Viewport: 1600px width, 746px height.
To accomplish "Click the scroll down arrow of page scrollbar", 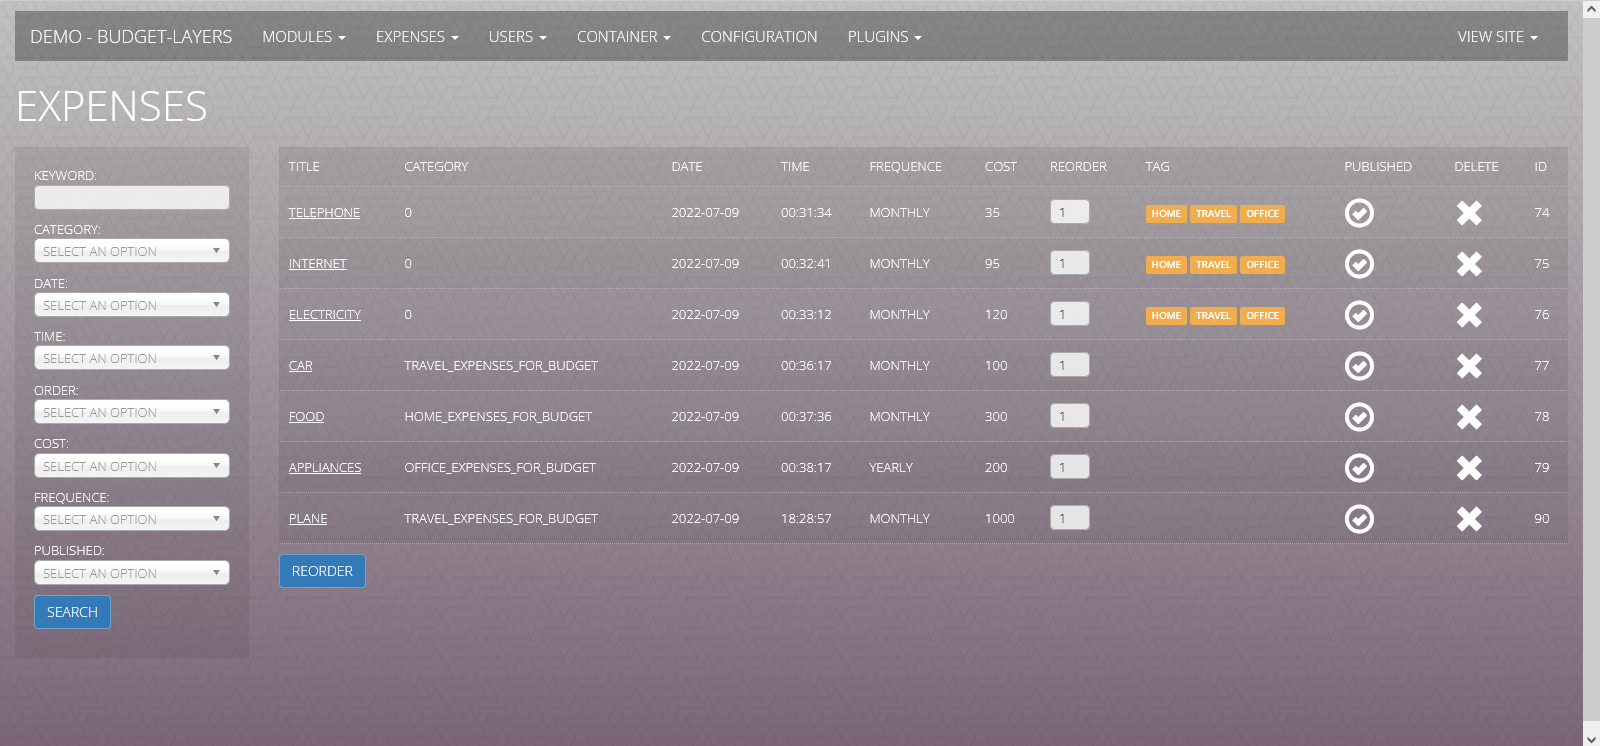I will pos(1591,738).
